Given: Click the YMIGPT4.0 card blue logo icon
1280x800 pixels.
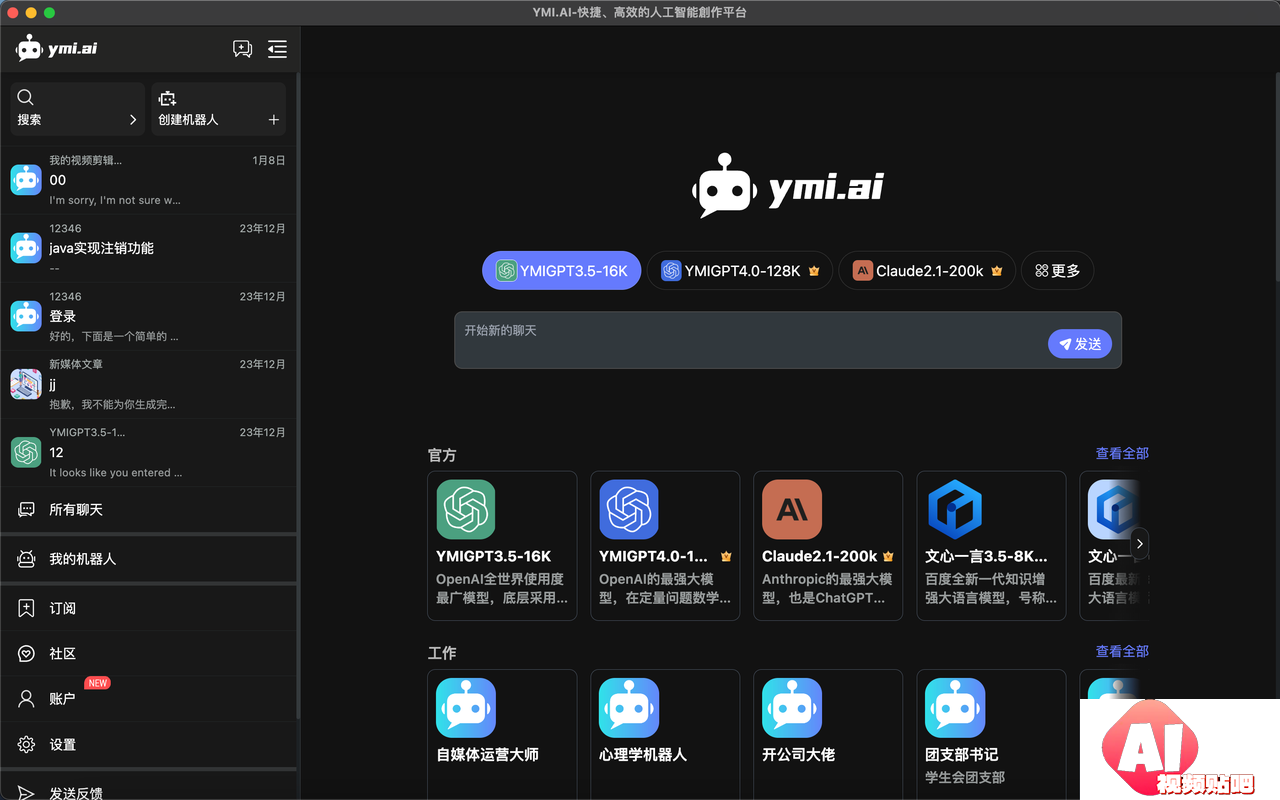Looking at the screenshot, I should click(x=629, y=509).
